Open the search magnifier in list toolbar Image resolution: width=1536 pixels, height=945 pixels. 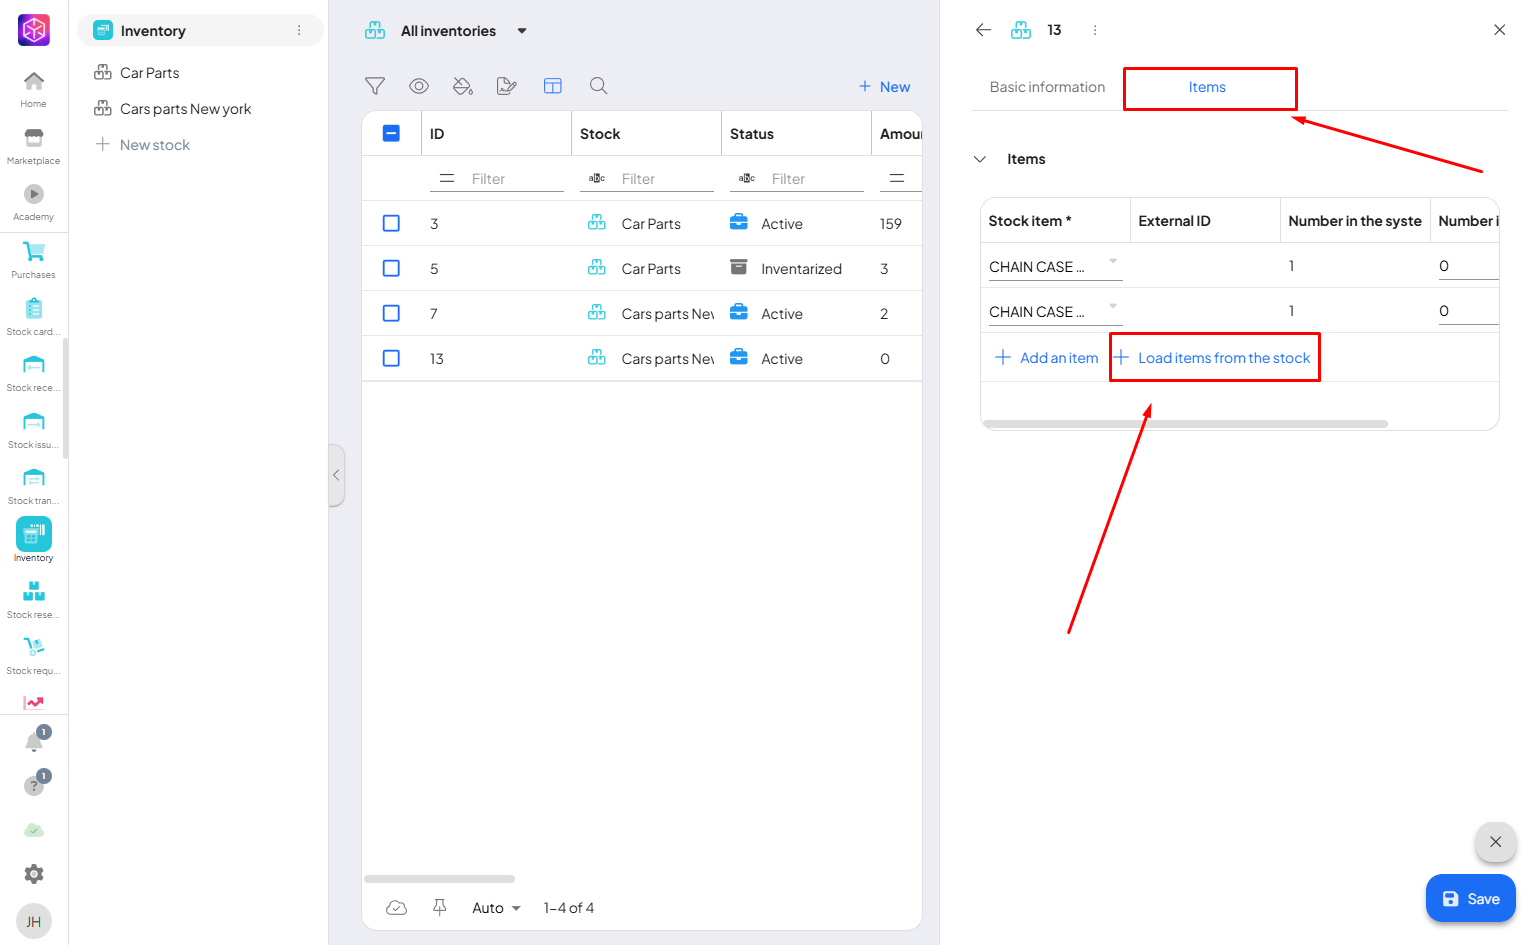[598, 86]
